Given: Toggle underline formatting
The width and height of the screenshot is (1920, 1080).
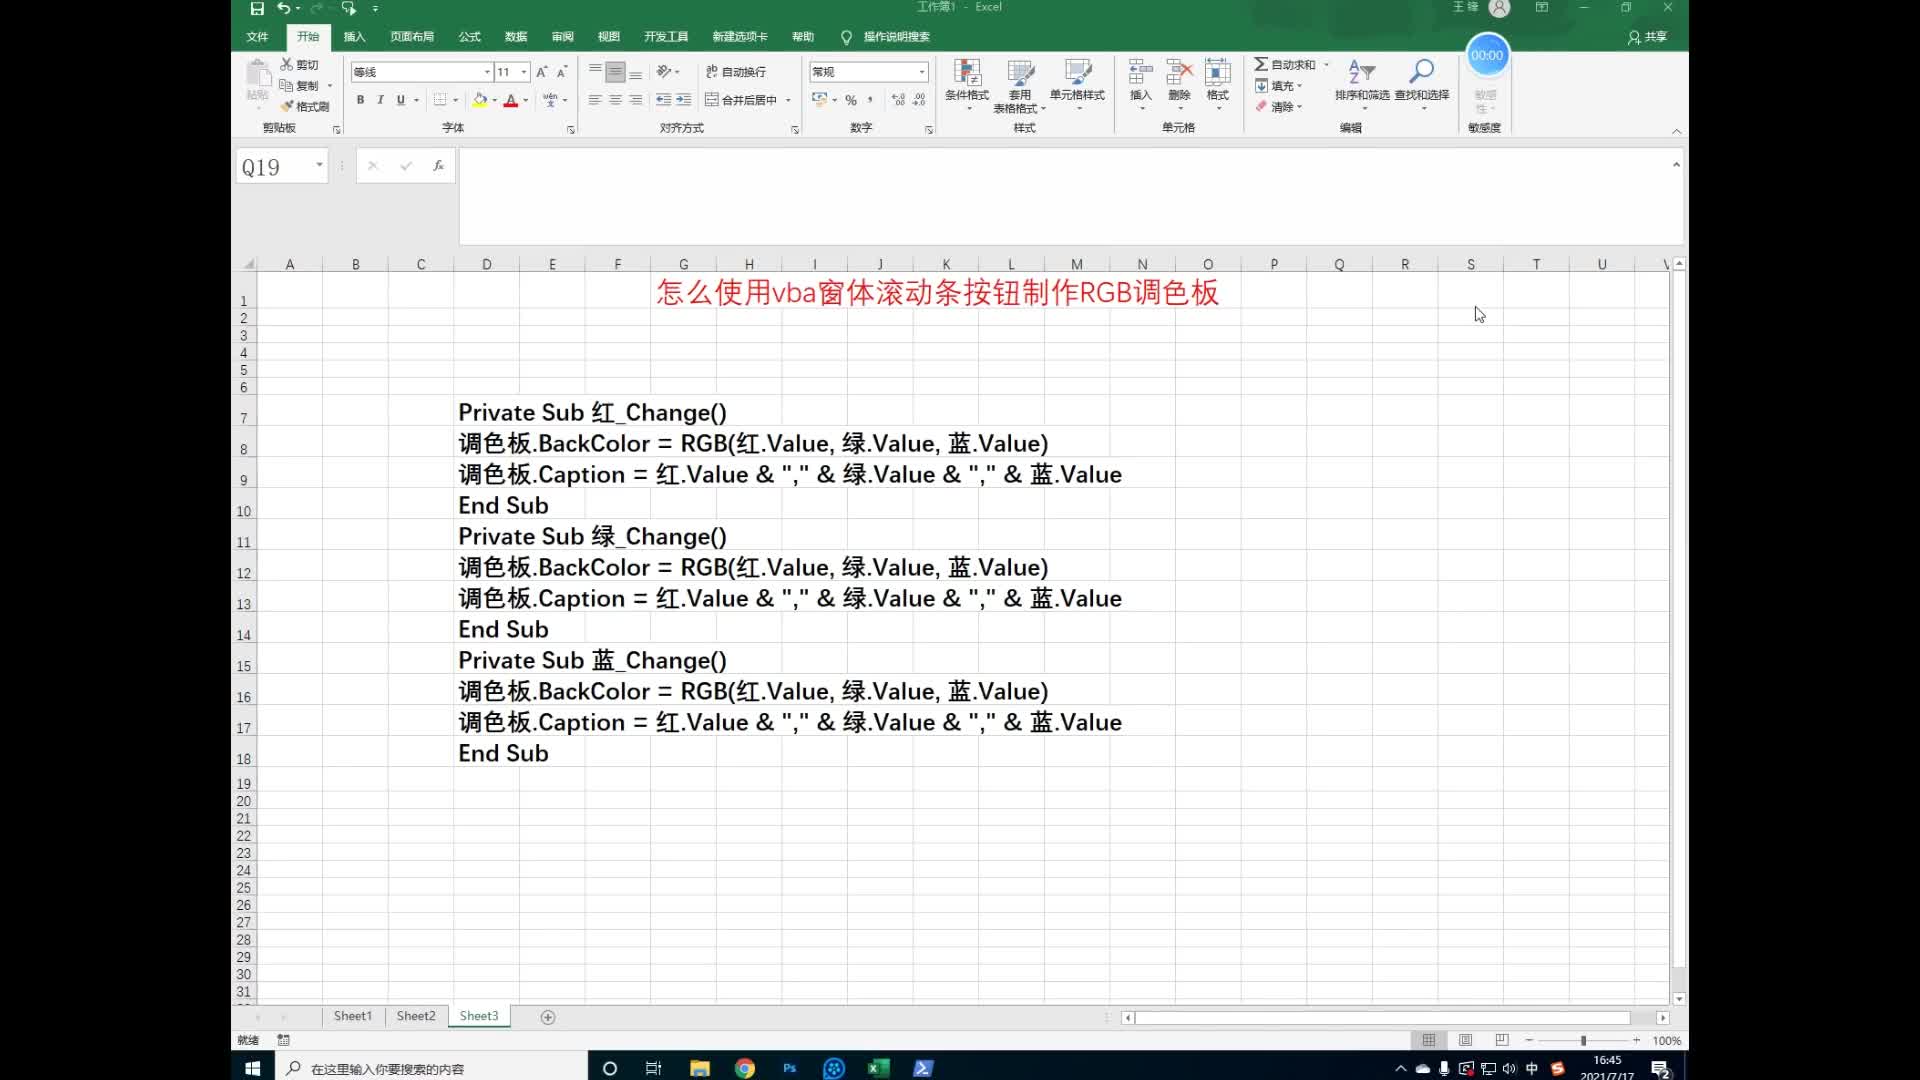Looking at the screenshot, I should click(x=401, y=100).
